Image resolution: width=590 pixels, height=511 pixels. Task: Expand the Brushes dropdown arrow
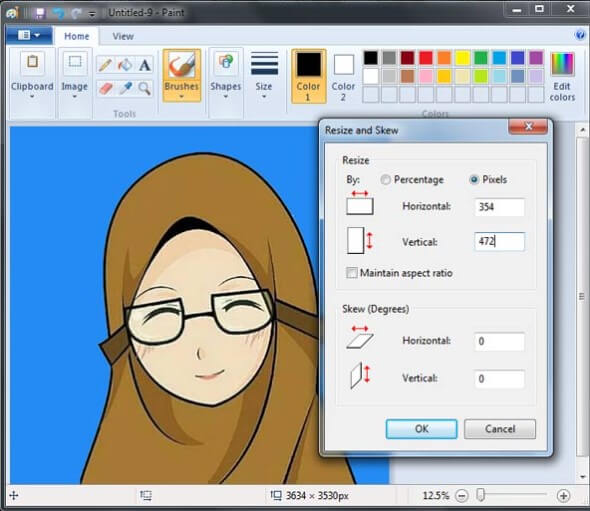181,97
